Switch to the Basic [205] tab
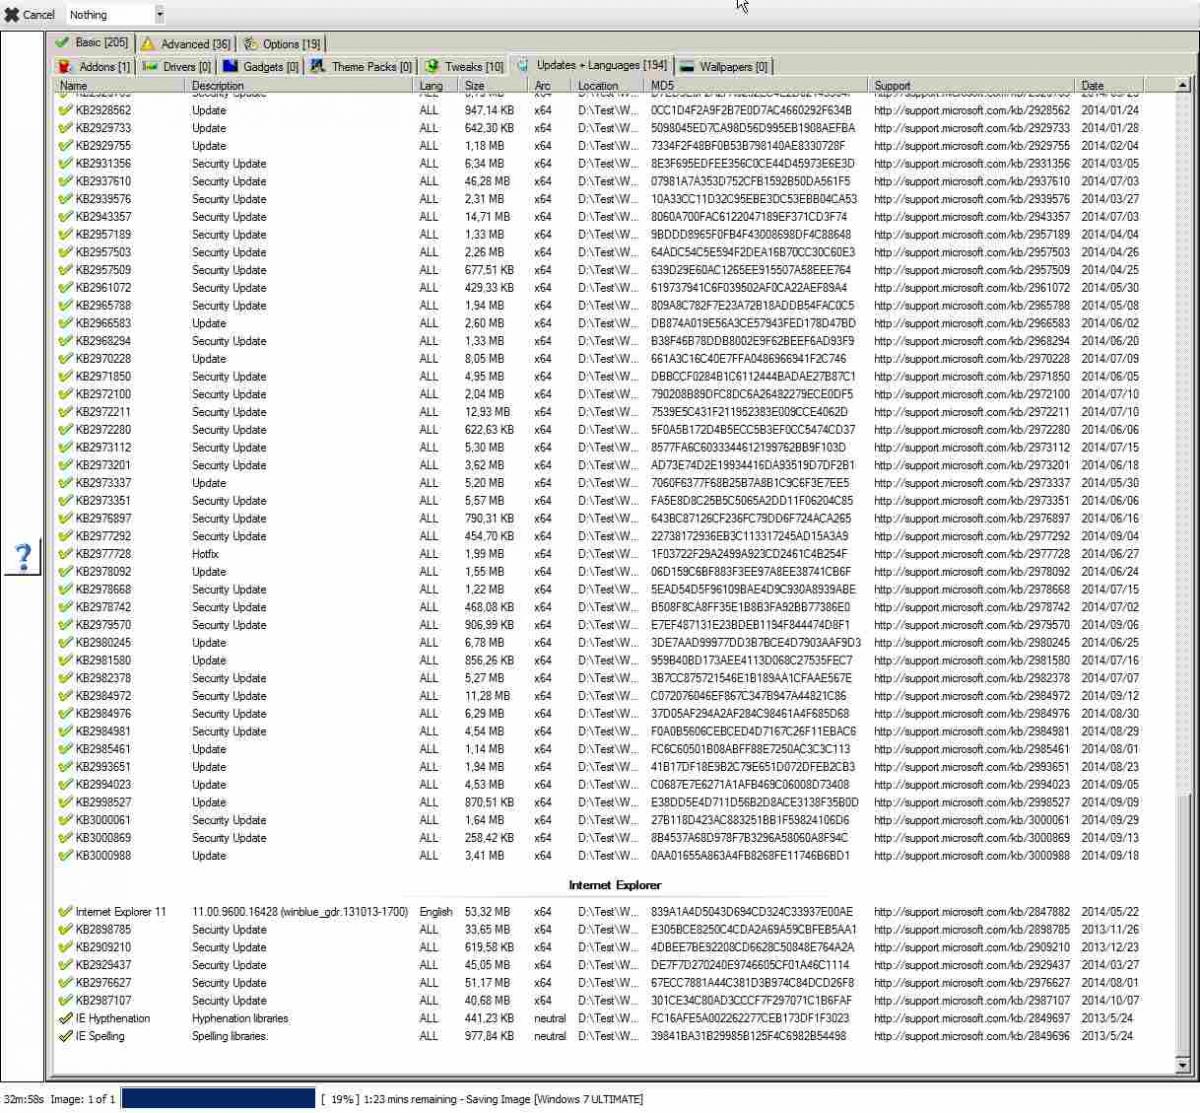1200x1113 pixels. pyautogui.click(x=91, y=43)
